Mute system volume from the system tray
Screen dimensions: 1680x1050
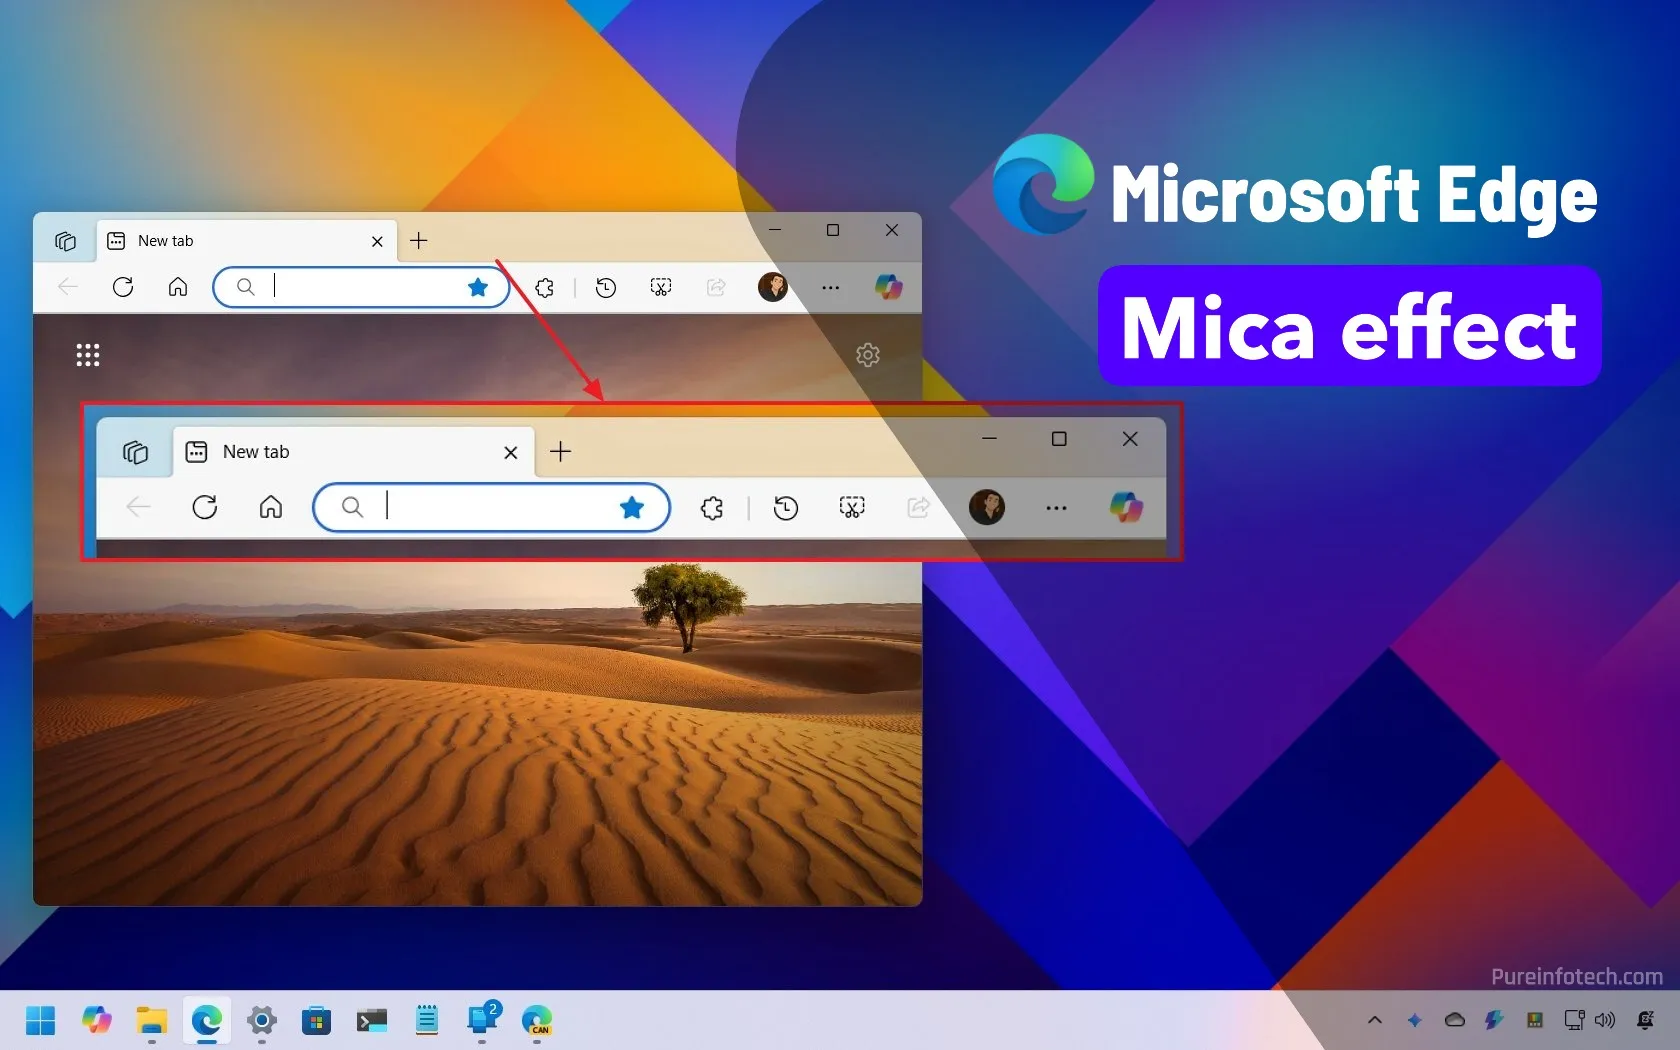pyautogui.click(x=1606, y=1021)
